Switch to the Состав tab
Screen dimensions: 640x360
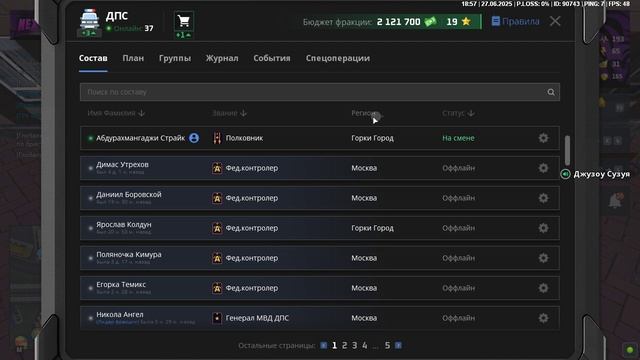point(93,58)
